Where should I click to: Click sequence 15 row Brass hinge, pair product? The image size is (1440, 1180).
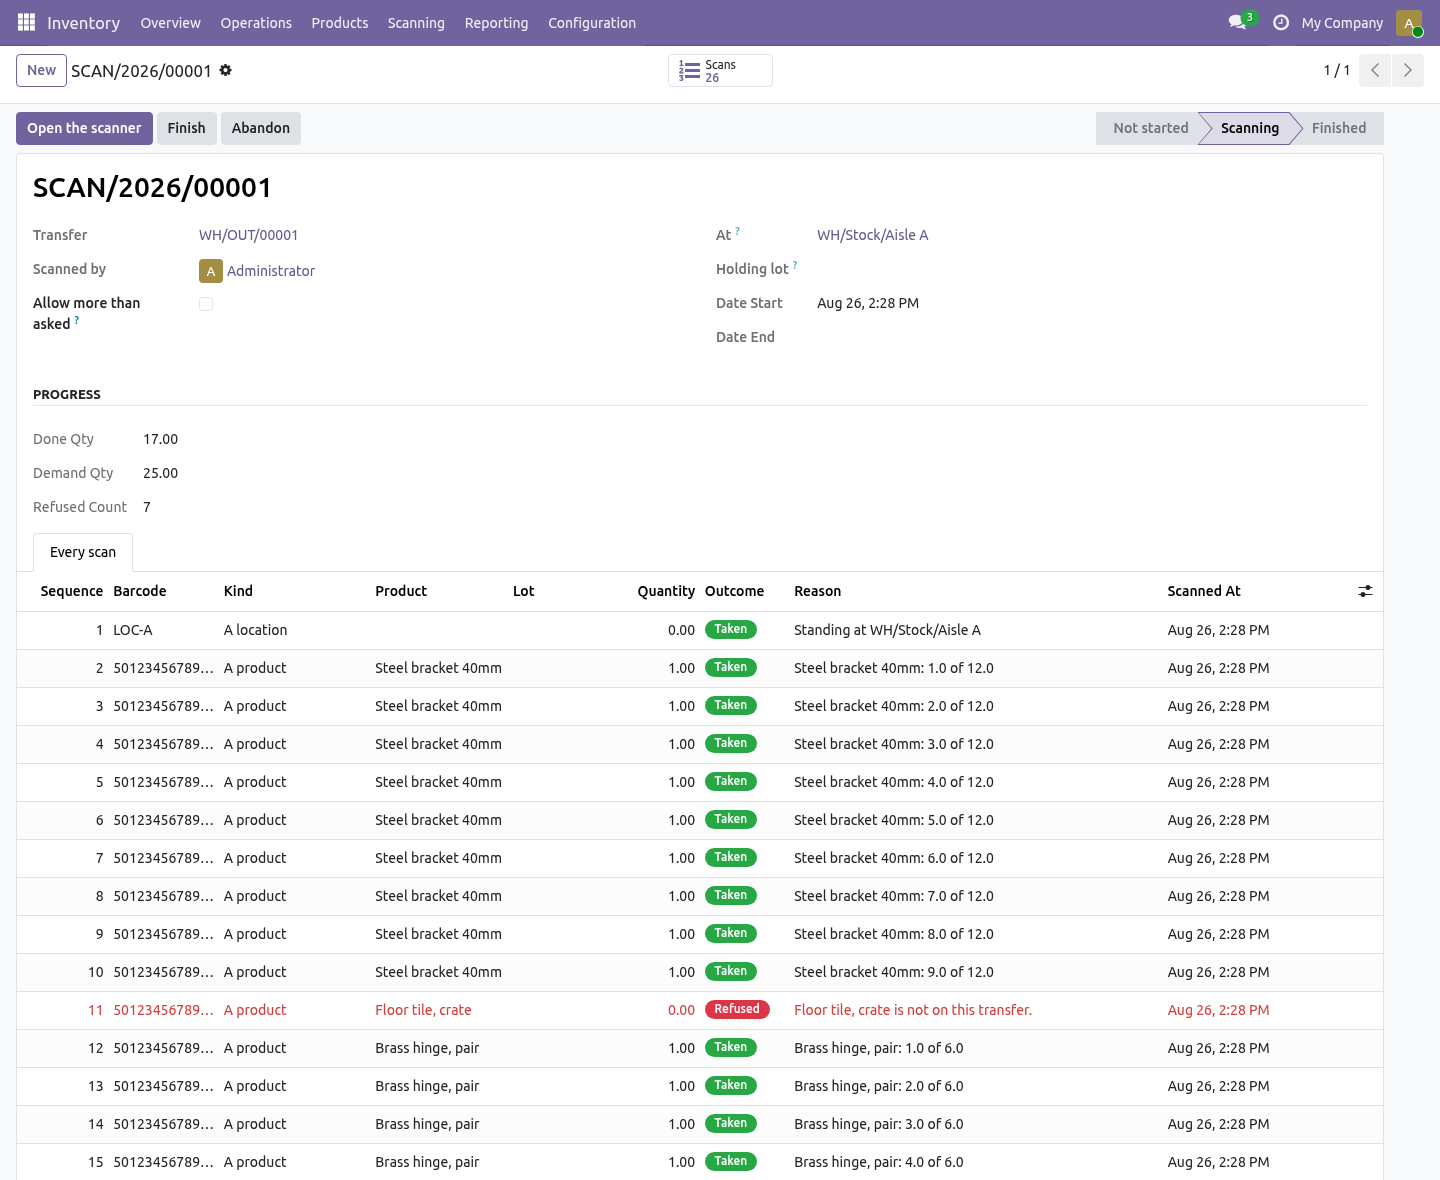(x=427, y=1162)
